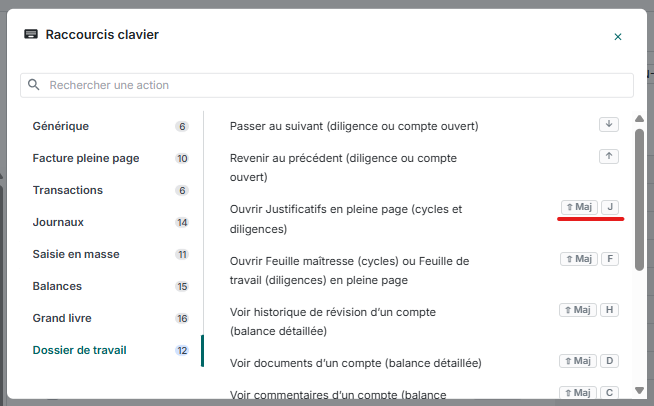The image size is (654, 406).
Task: Click the up arrow key badge
Action: coord(609,156)
